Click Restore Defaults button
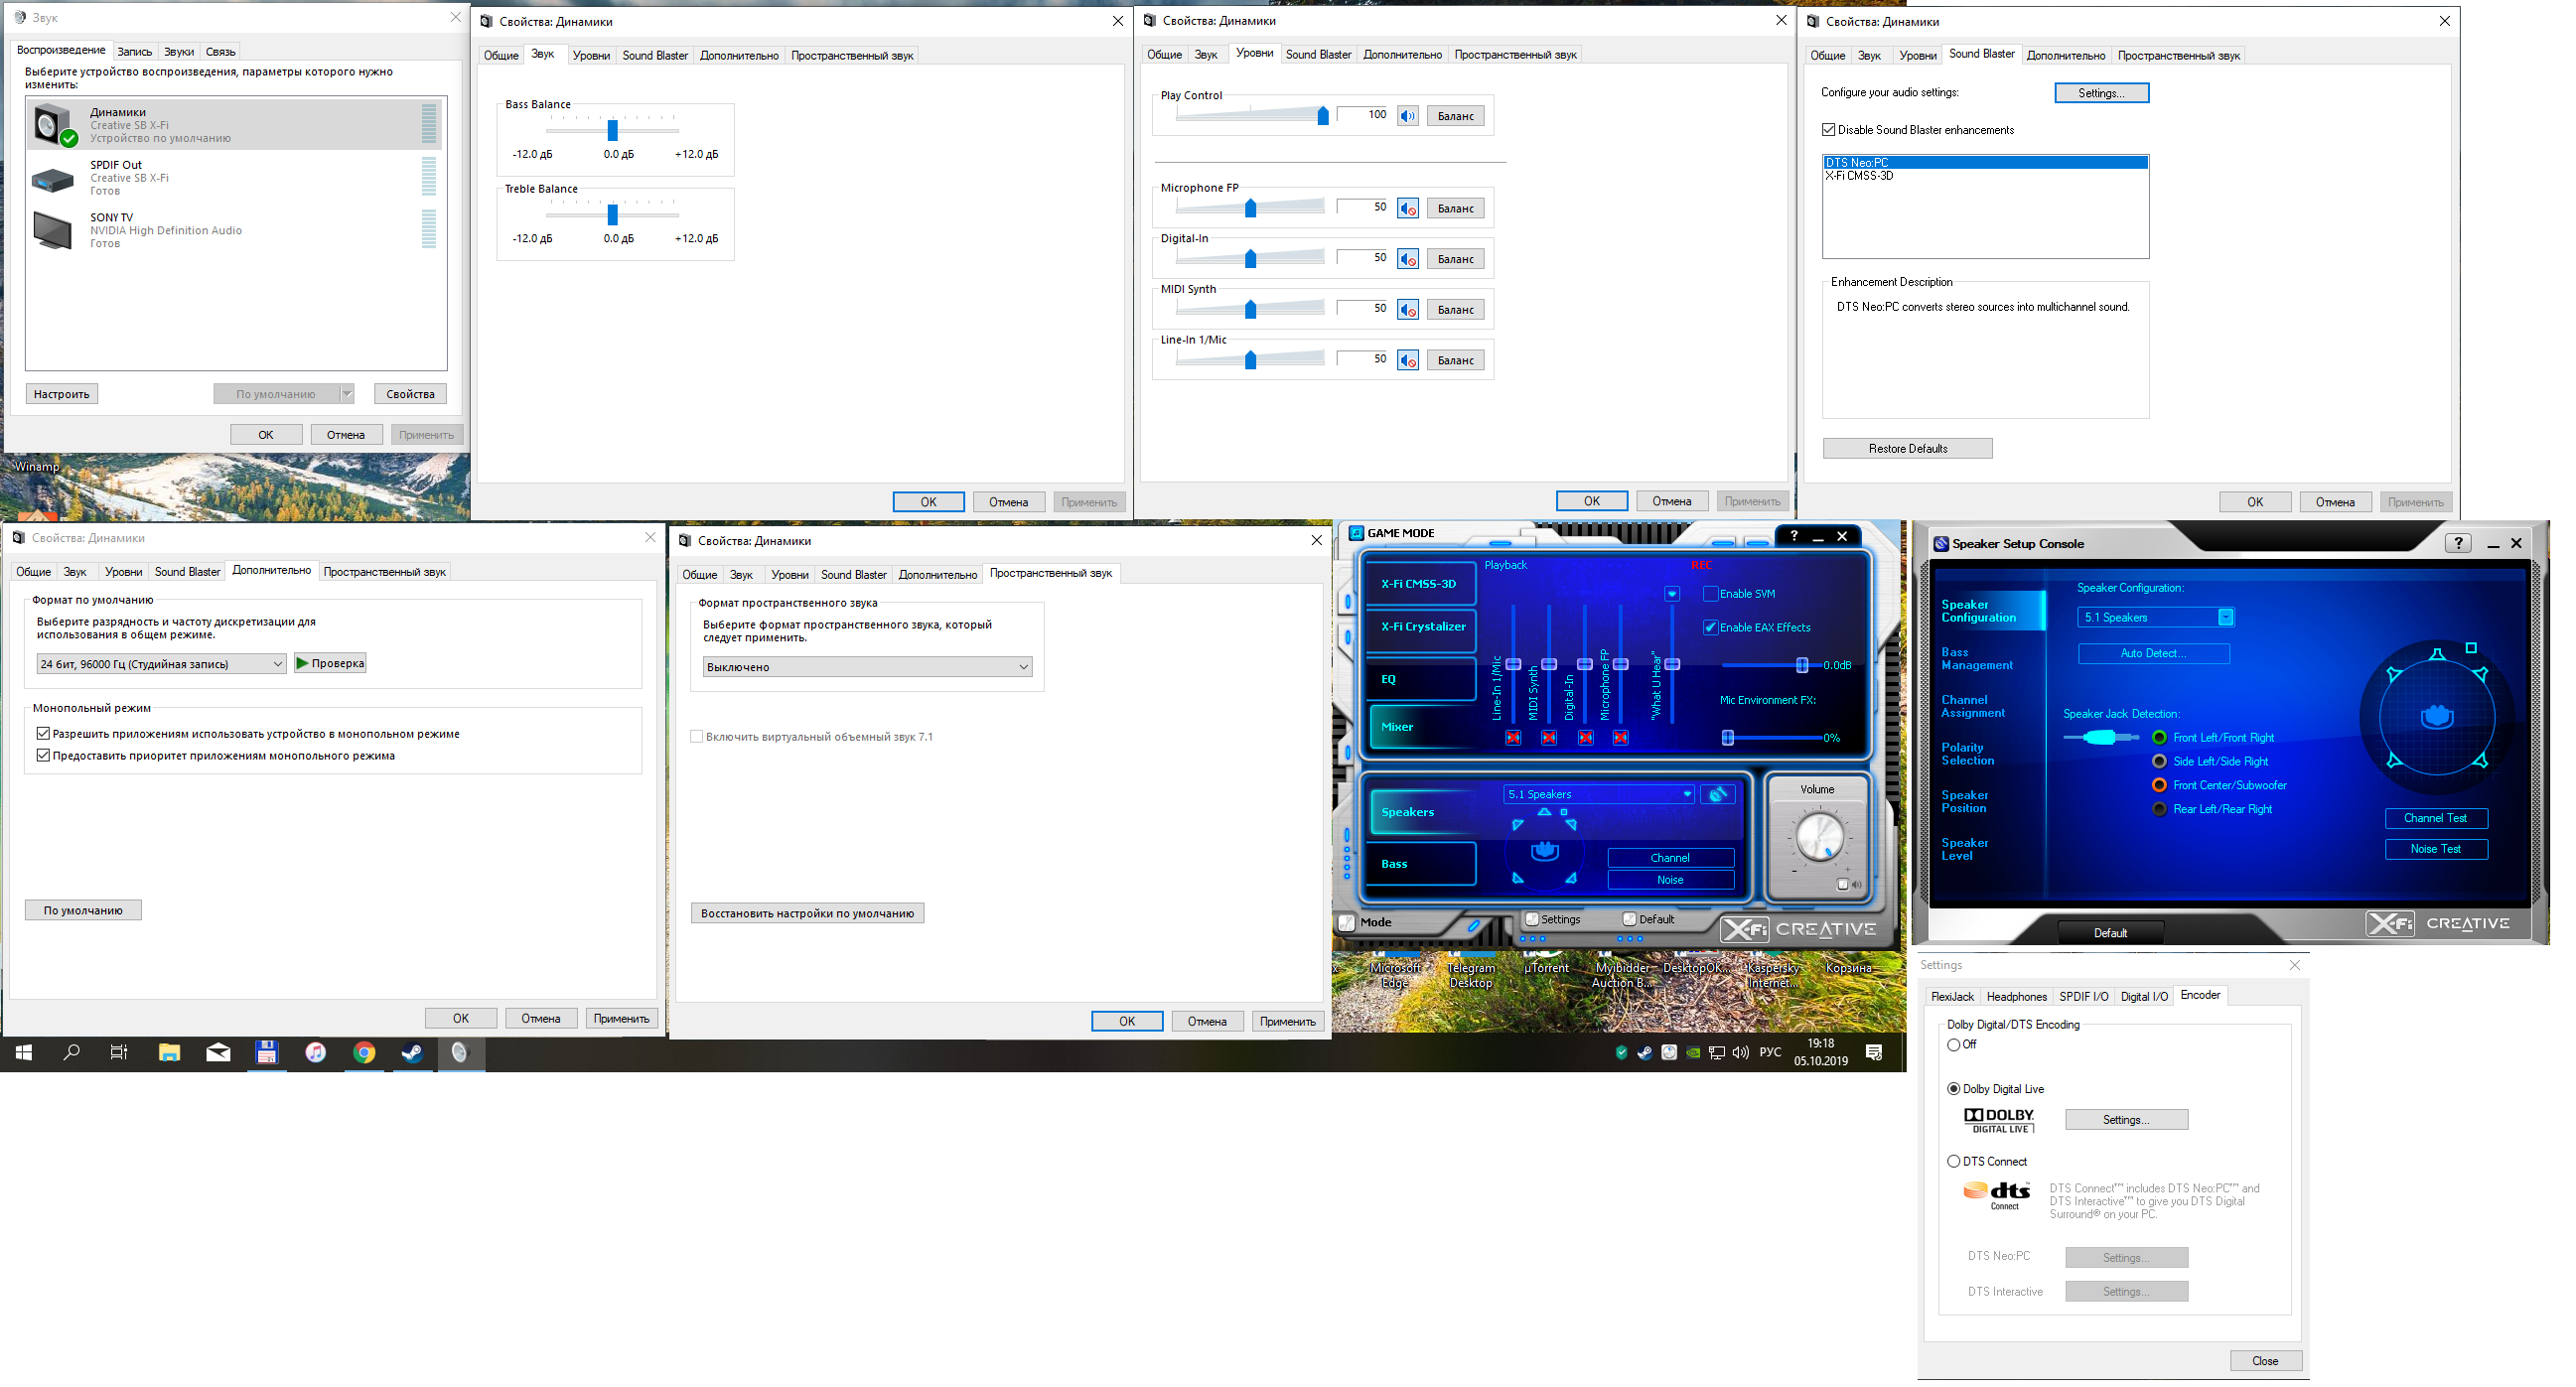Image resolution: width=2576 pixels, height=1387 pixels. pyautogui.click(x=1907, y=449)
